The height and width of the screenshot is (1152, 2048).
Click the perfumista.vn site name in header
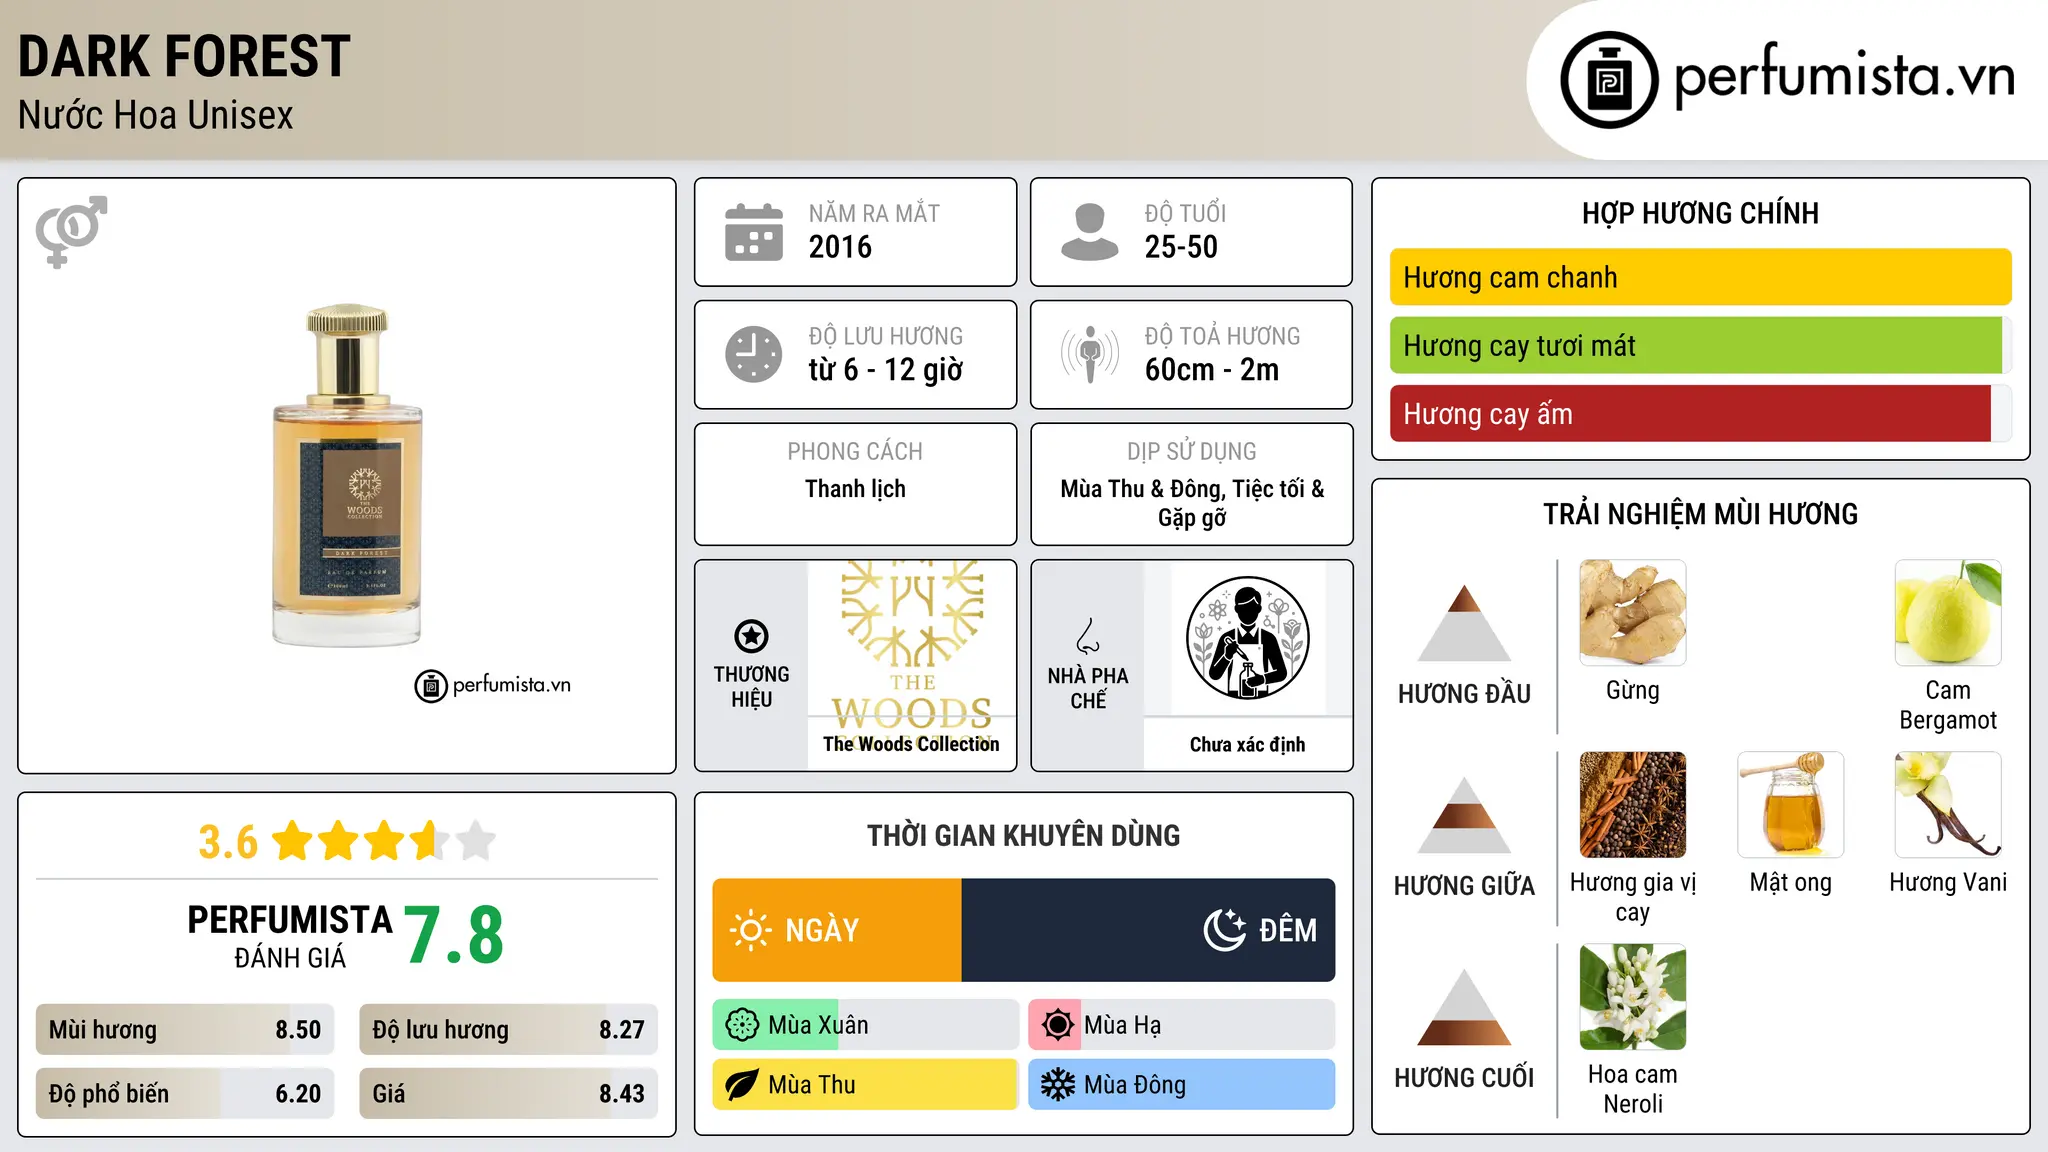click(x=1844, y=77)
